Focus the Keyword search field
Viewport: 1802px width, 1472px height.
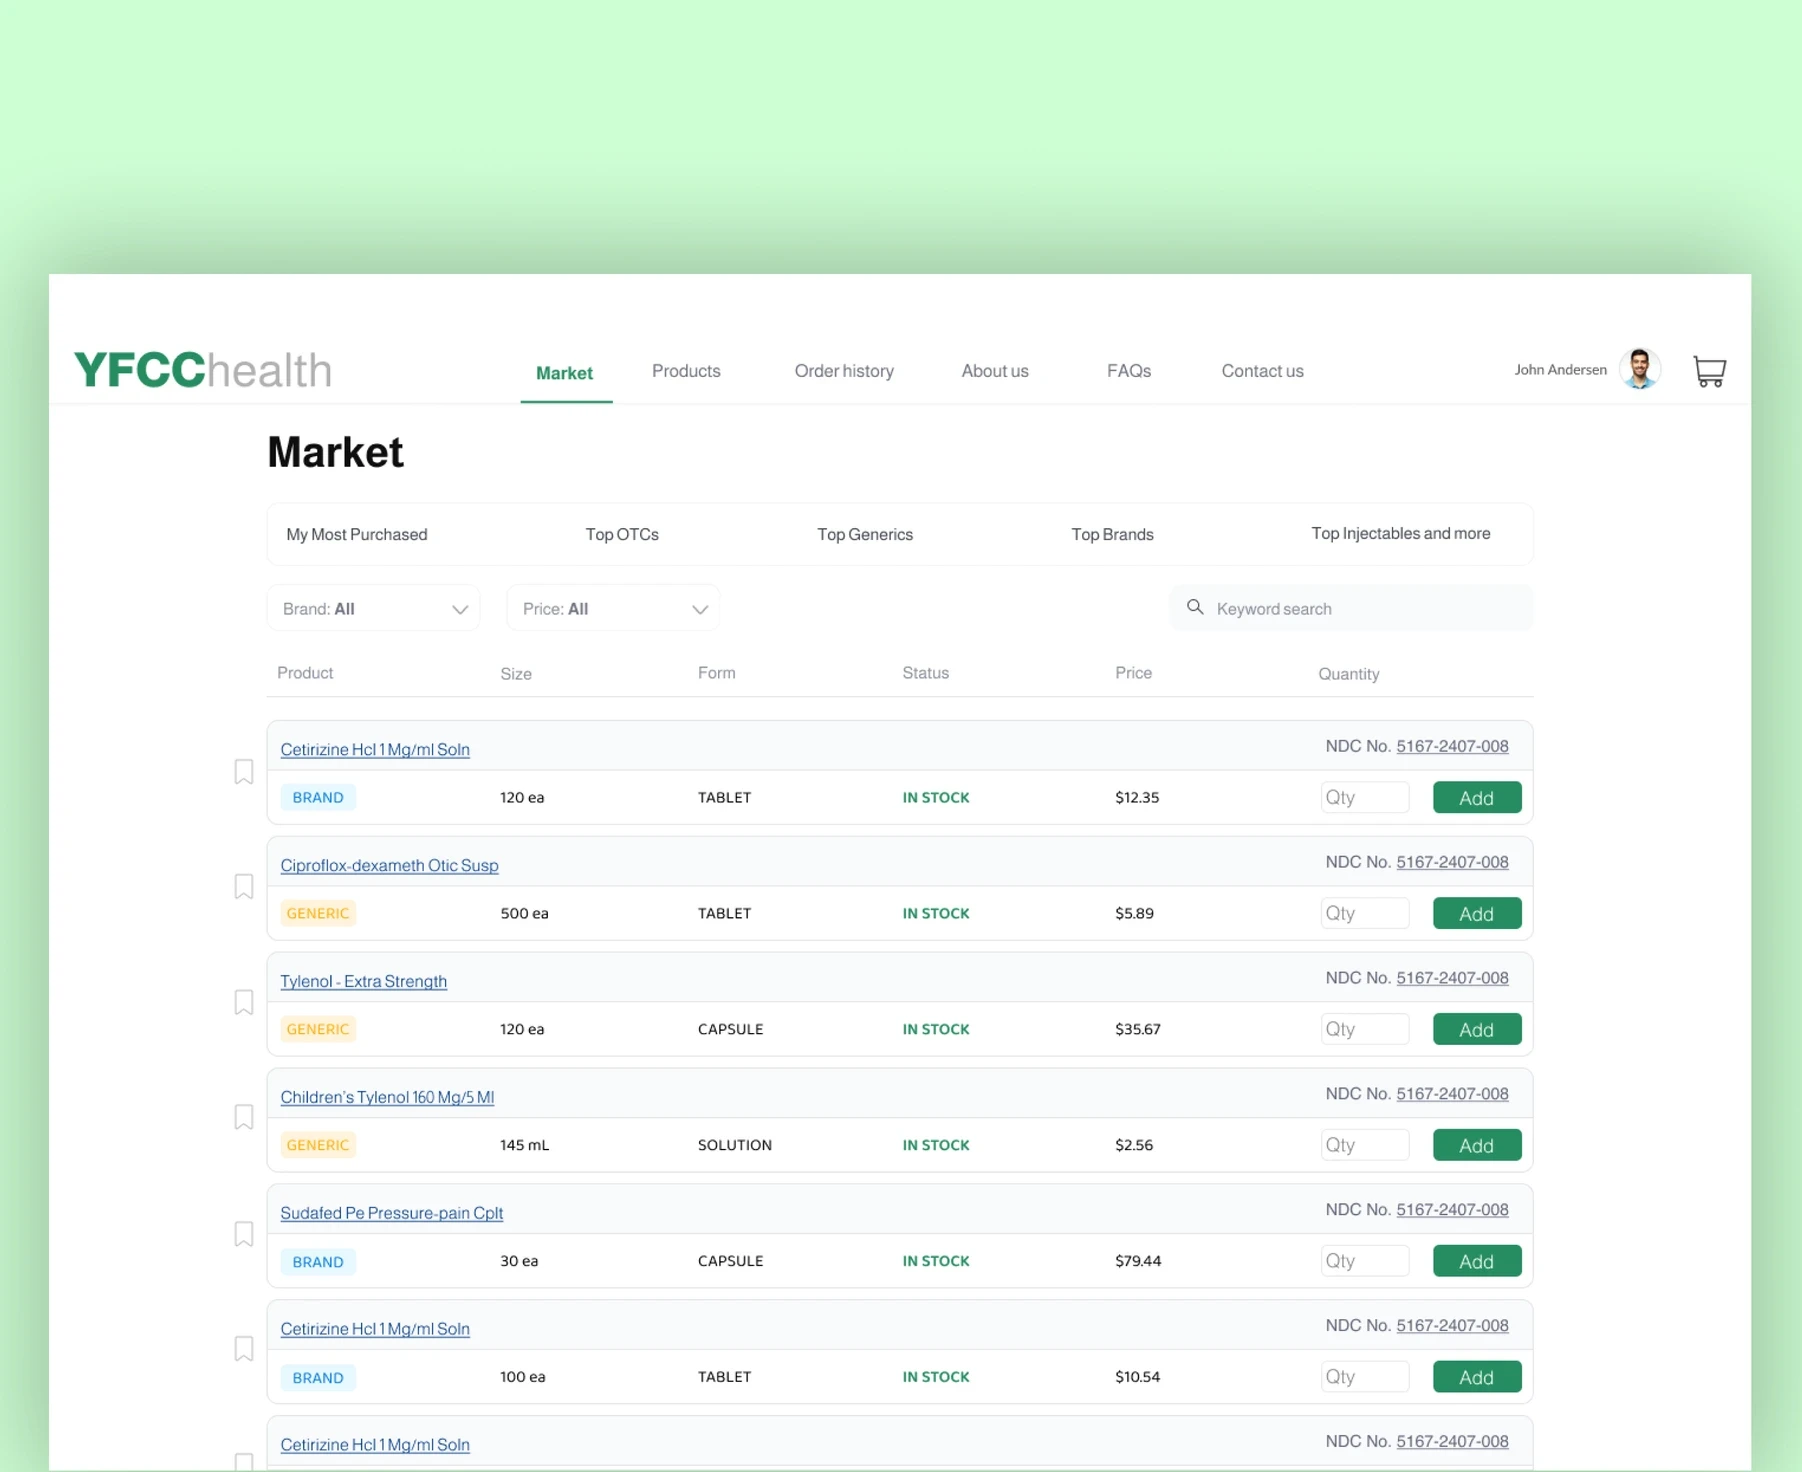[x=1351, y=608]
